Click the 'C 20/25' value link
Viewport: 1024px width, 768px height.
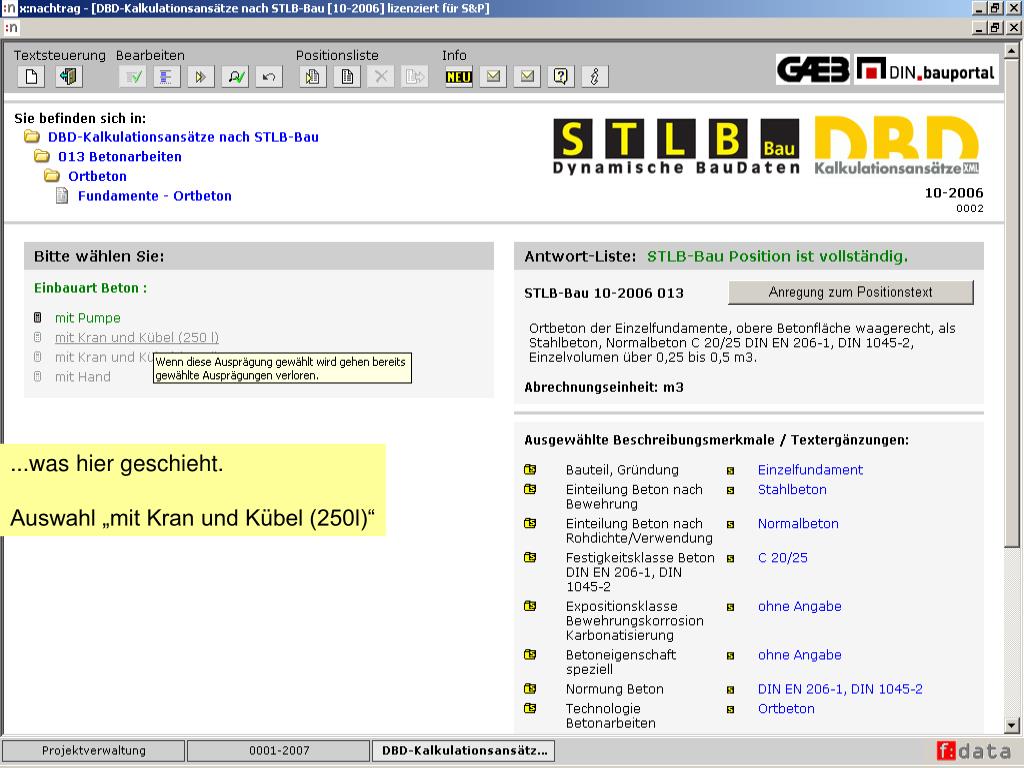click(782, 558)
